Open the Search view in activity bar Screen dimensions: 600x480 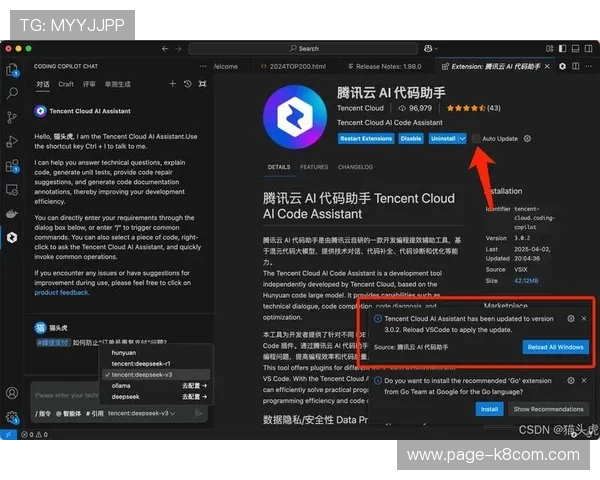12,93
